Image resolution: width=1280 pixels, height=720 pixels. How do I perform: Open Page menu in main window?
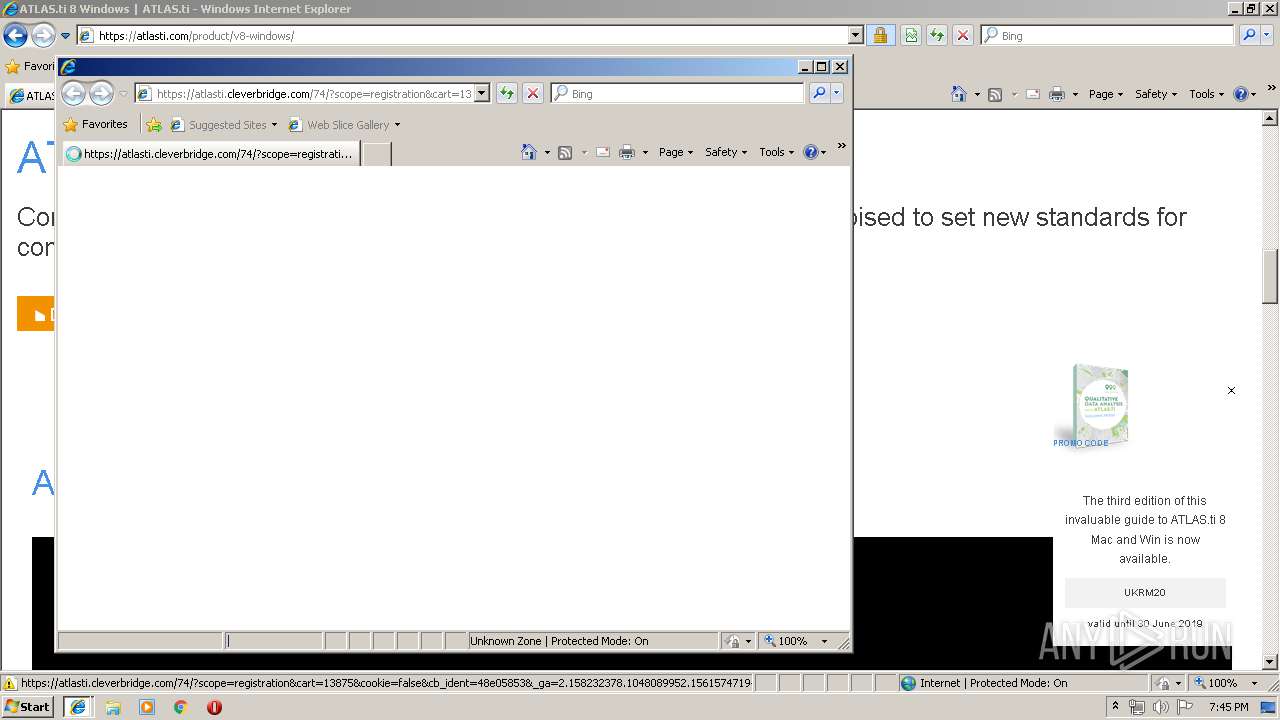click(1106, 94)
